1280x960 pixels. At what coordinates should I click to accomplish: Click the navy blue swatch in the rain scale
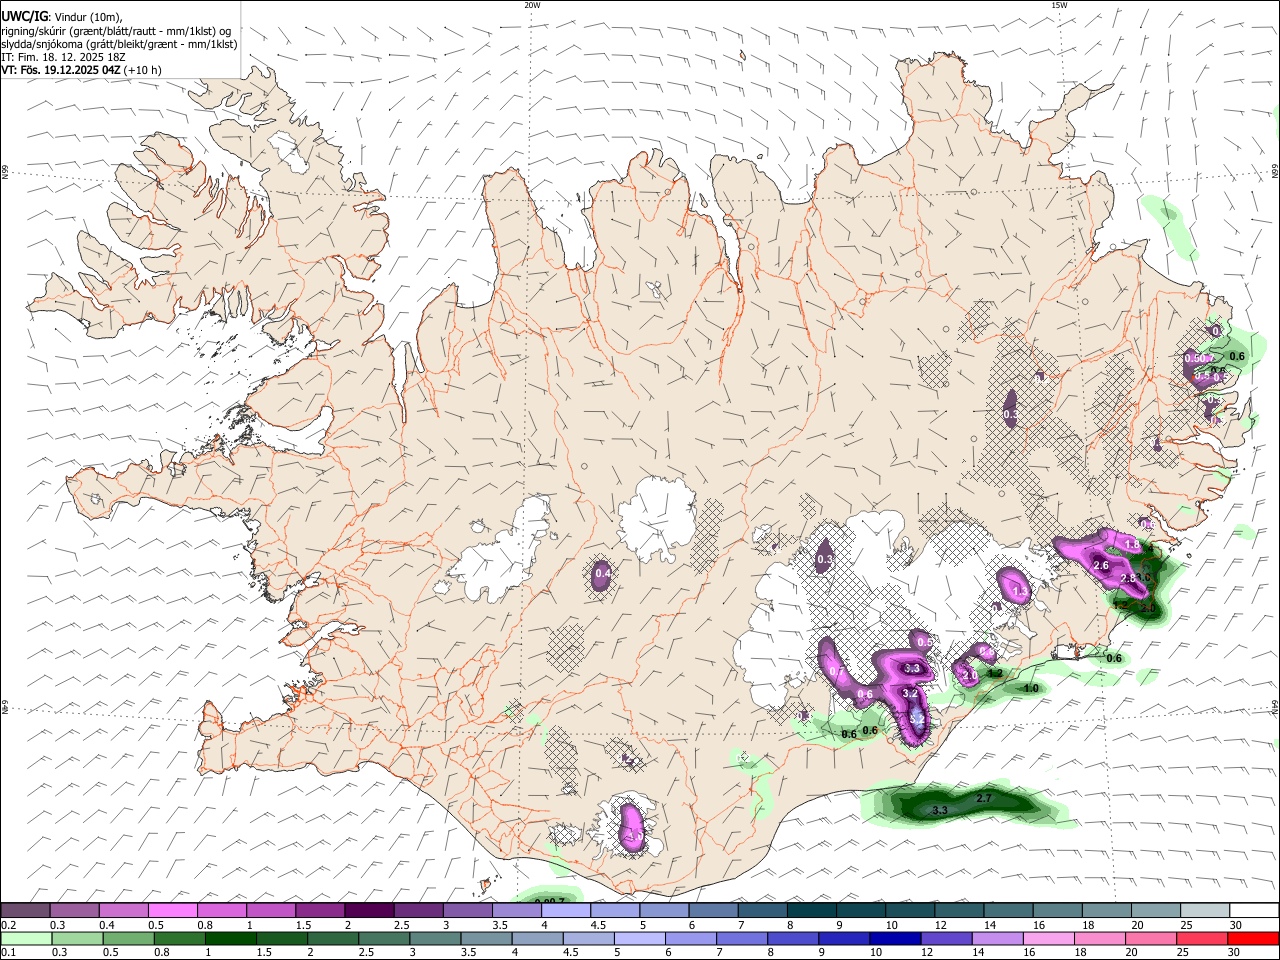pyautogui.click(x=894, y=938)
